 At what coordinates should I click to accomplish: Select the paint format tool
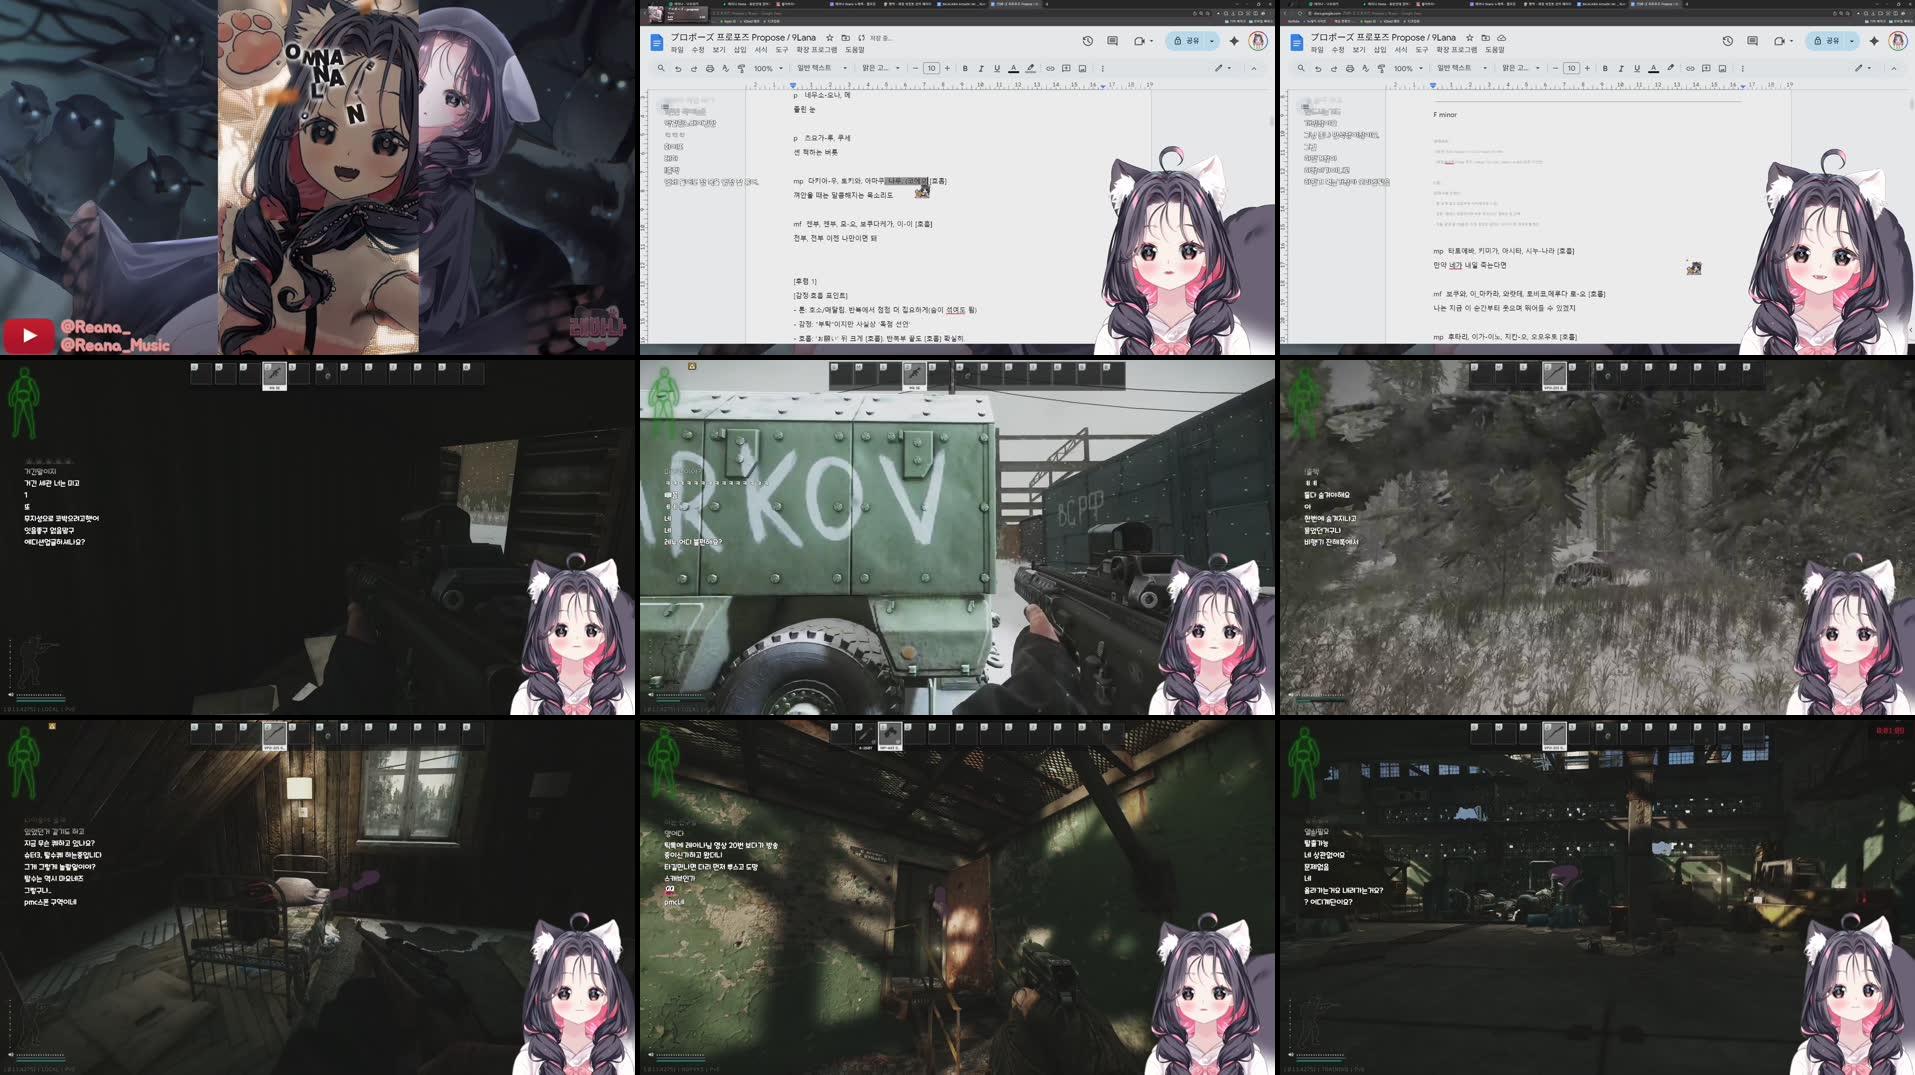pyautogui.click(x=740, y=68)
